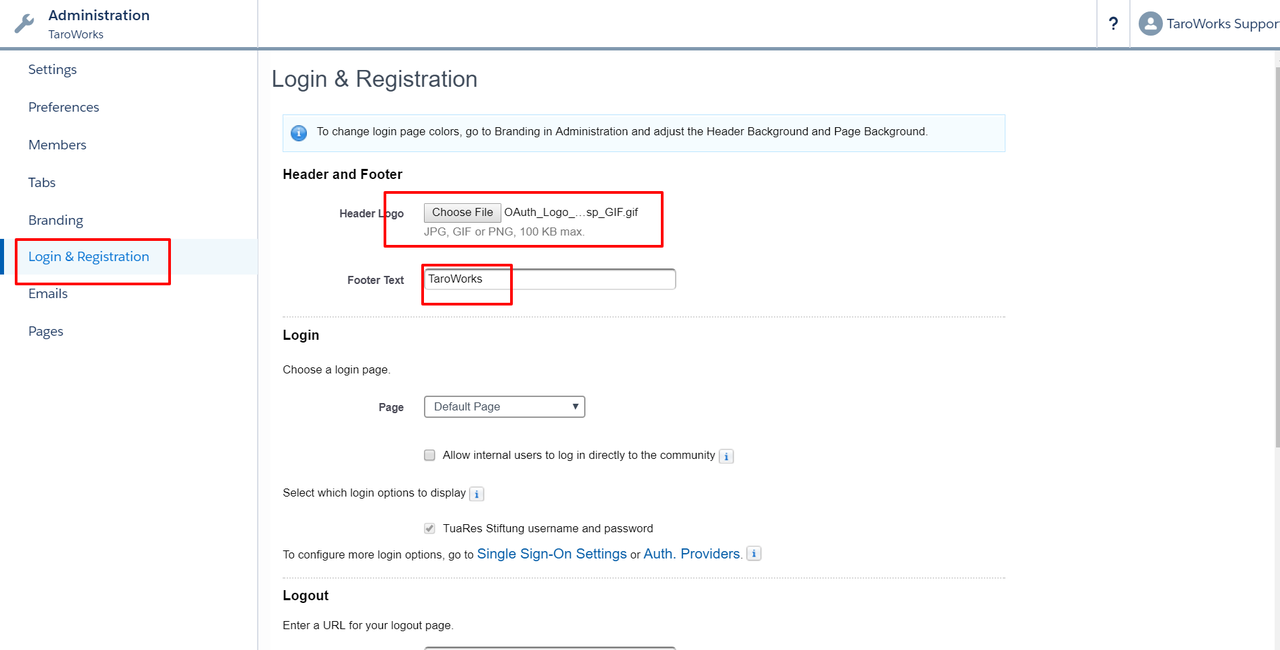The image size is (1280, 650).
Task: Go to Members in the sidebar
Action: (x=57, y=145)
